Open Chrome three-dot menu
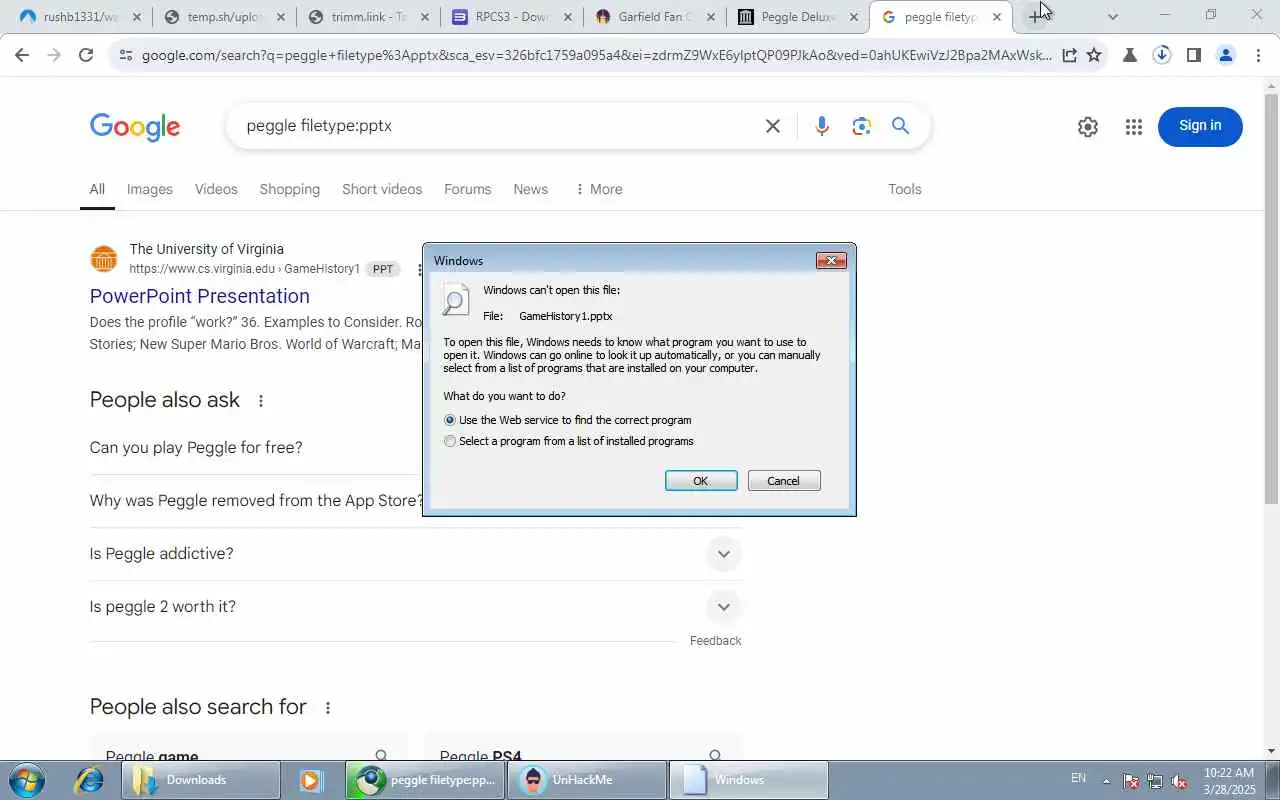 [1258, 55]
